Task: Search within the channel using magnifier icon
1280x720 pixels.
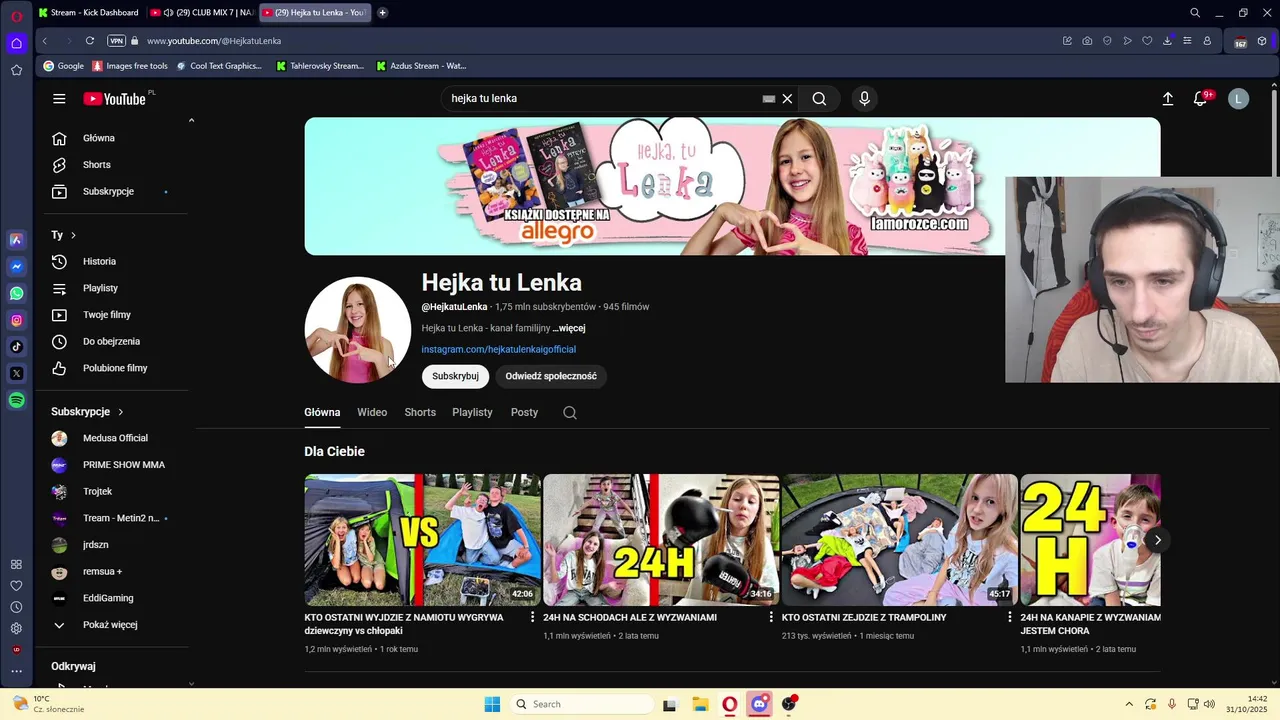Action: pyautogui.click(x=570, y=412)
